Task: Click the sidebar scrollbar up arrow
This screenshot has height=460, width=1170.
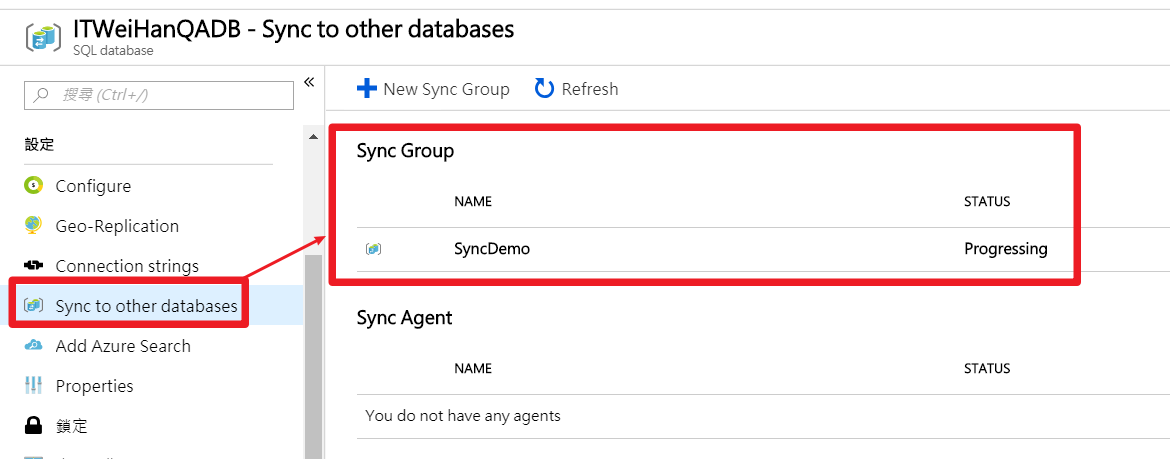Action: (313, 137)
